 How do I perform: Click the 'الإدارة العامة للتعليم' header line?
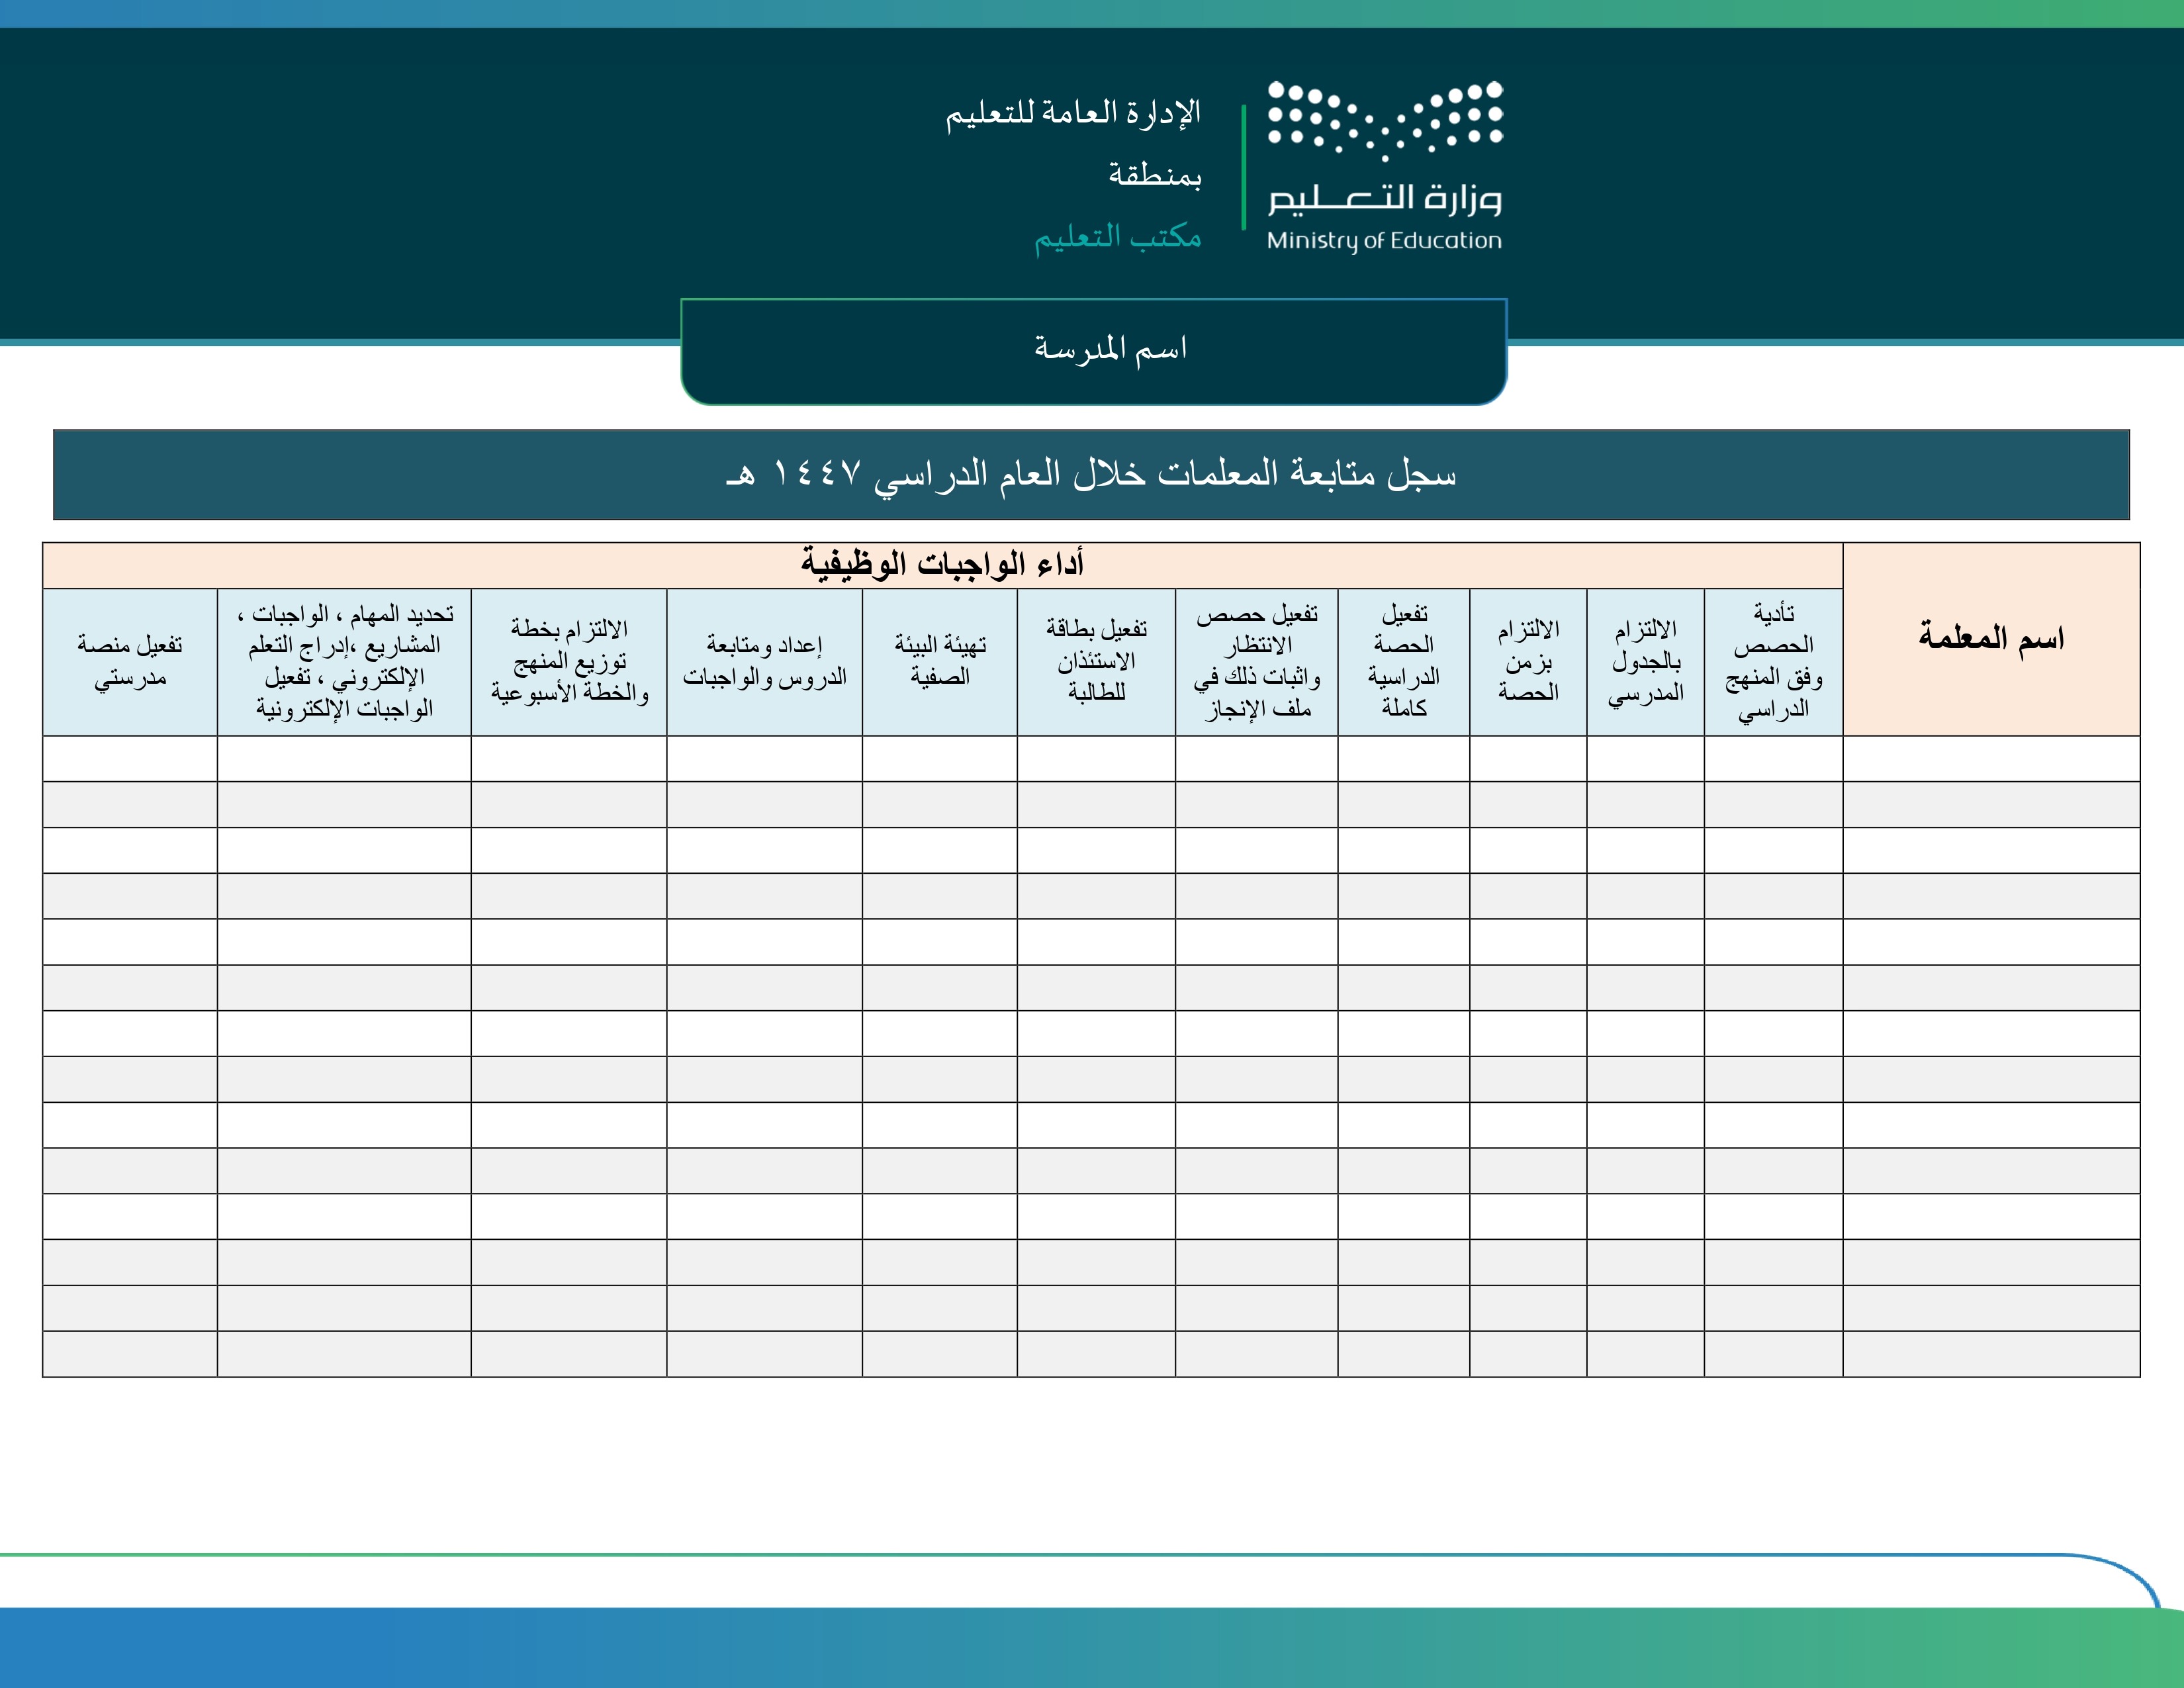1072,113
